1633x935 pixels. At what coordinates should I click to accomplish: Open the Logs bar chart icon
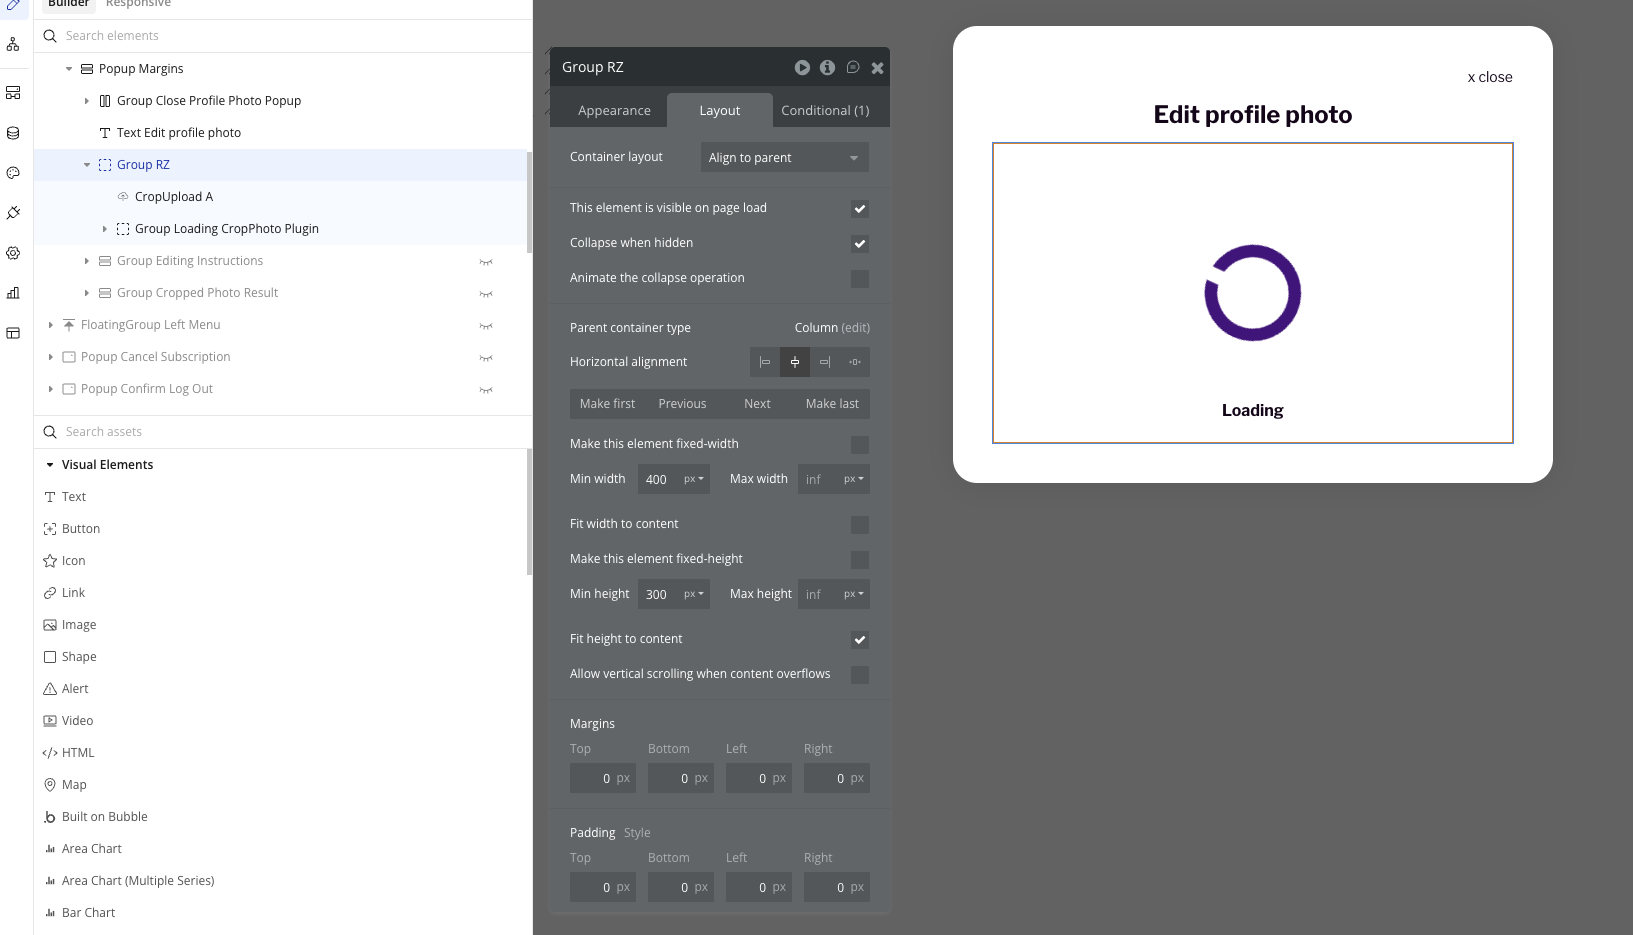(13, 293)
